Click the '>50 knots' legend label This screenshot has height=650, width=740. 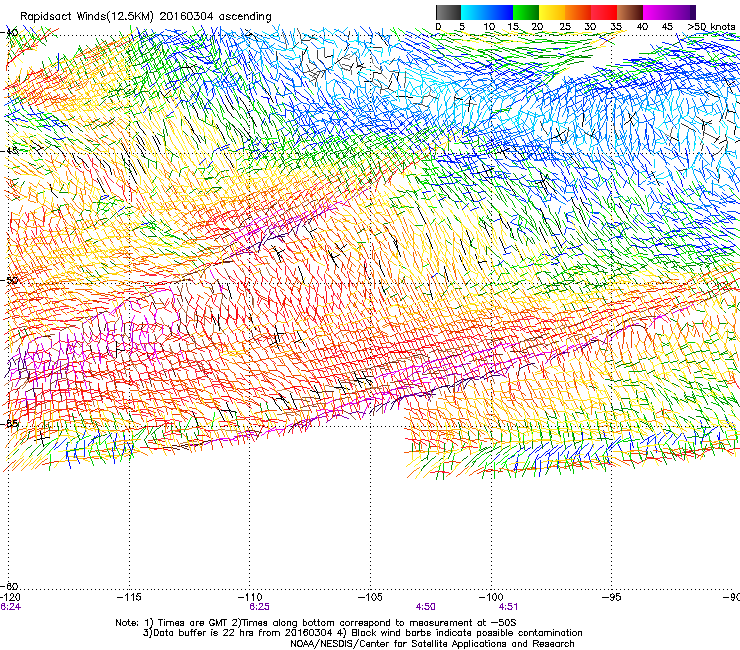coord(711,26)
